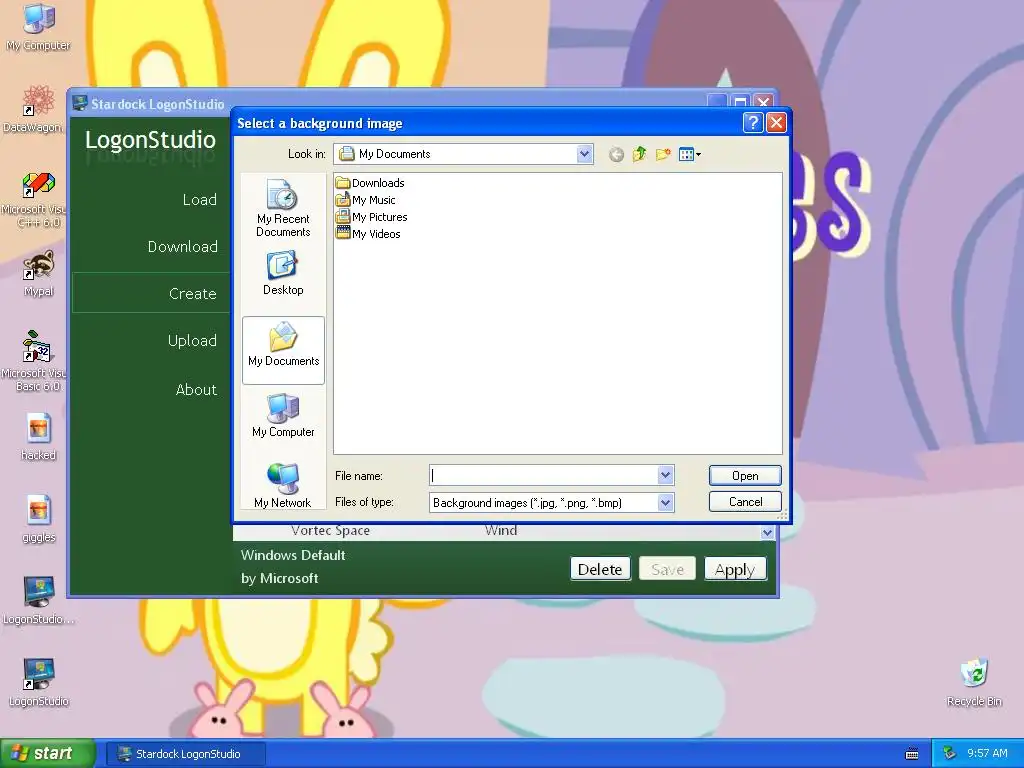Open the Windows Start menu
This screenshot has width=1024, height=768.
tap(47, 754)
